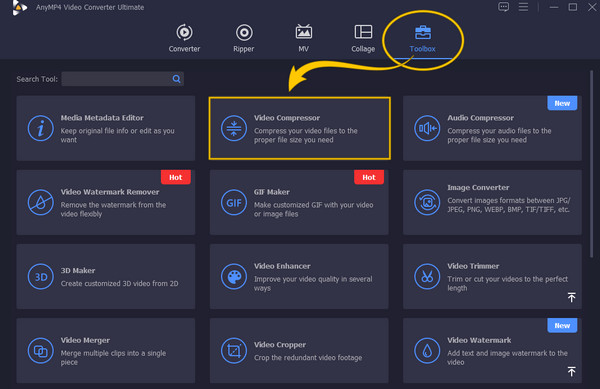Go to the Collage tab
600x389 pixels.
click(x=363, y=38)
